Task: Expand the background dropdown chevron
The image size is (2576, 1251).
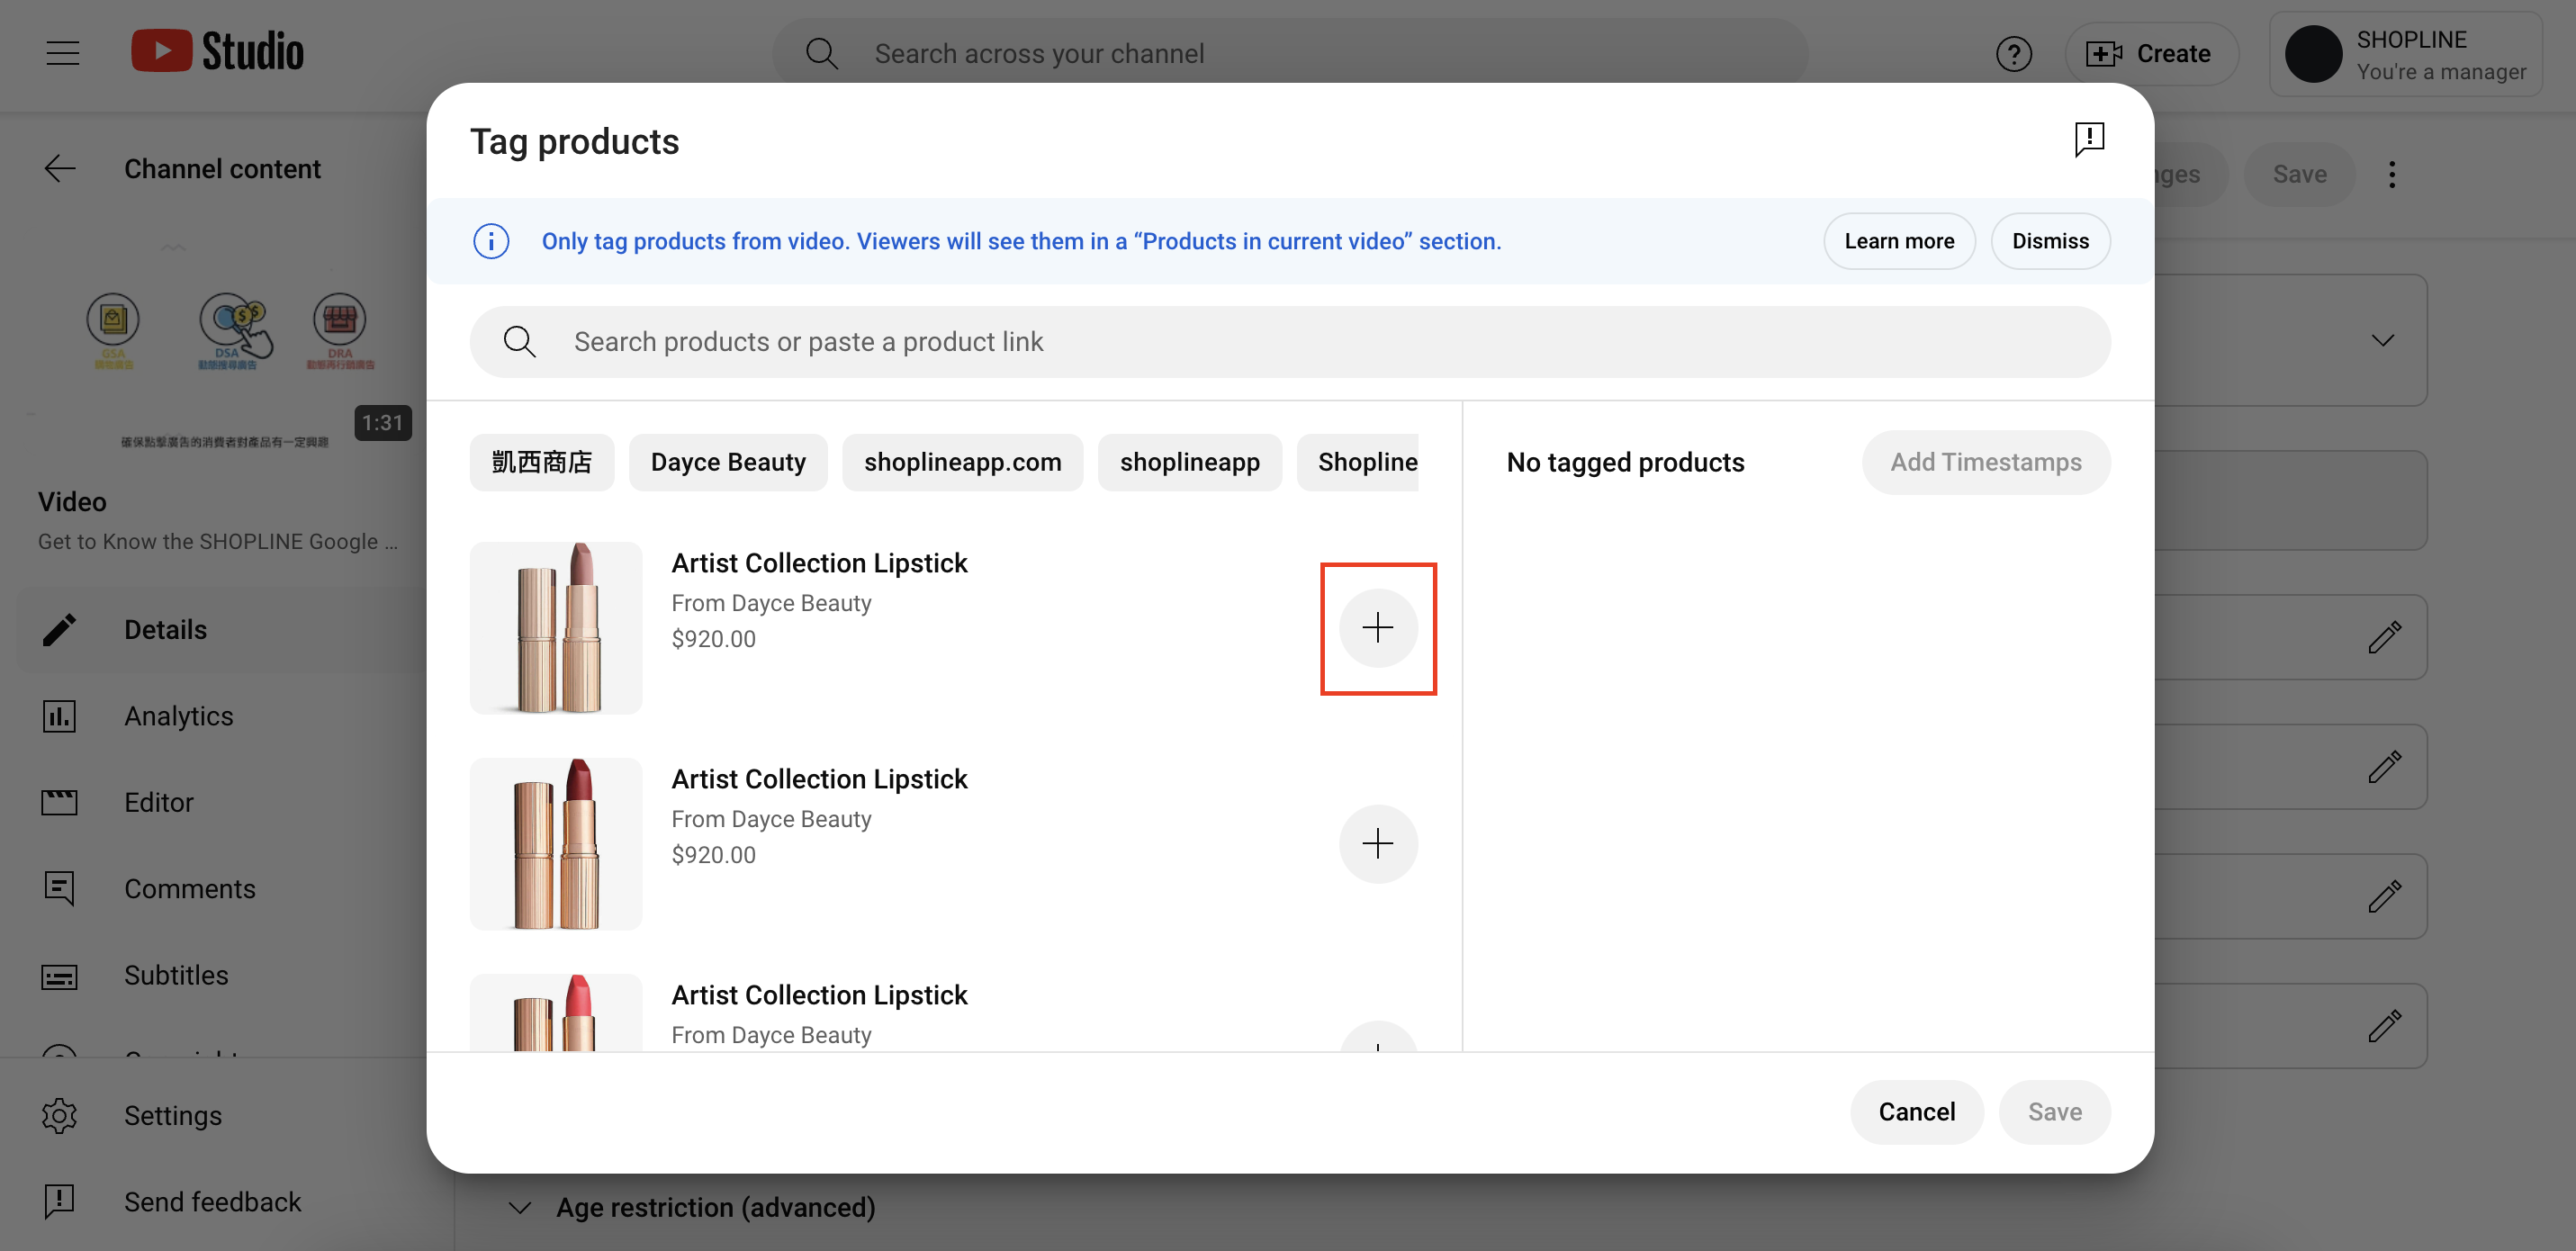Action: [x=2382, y=340]
